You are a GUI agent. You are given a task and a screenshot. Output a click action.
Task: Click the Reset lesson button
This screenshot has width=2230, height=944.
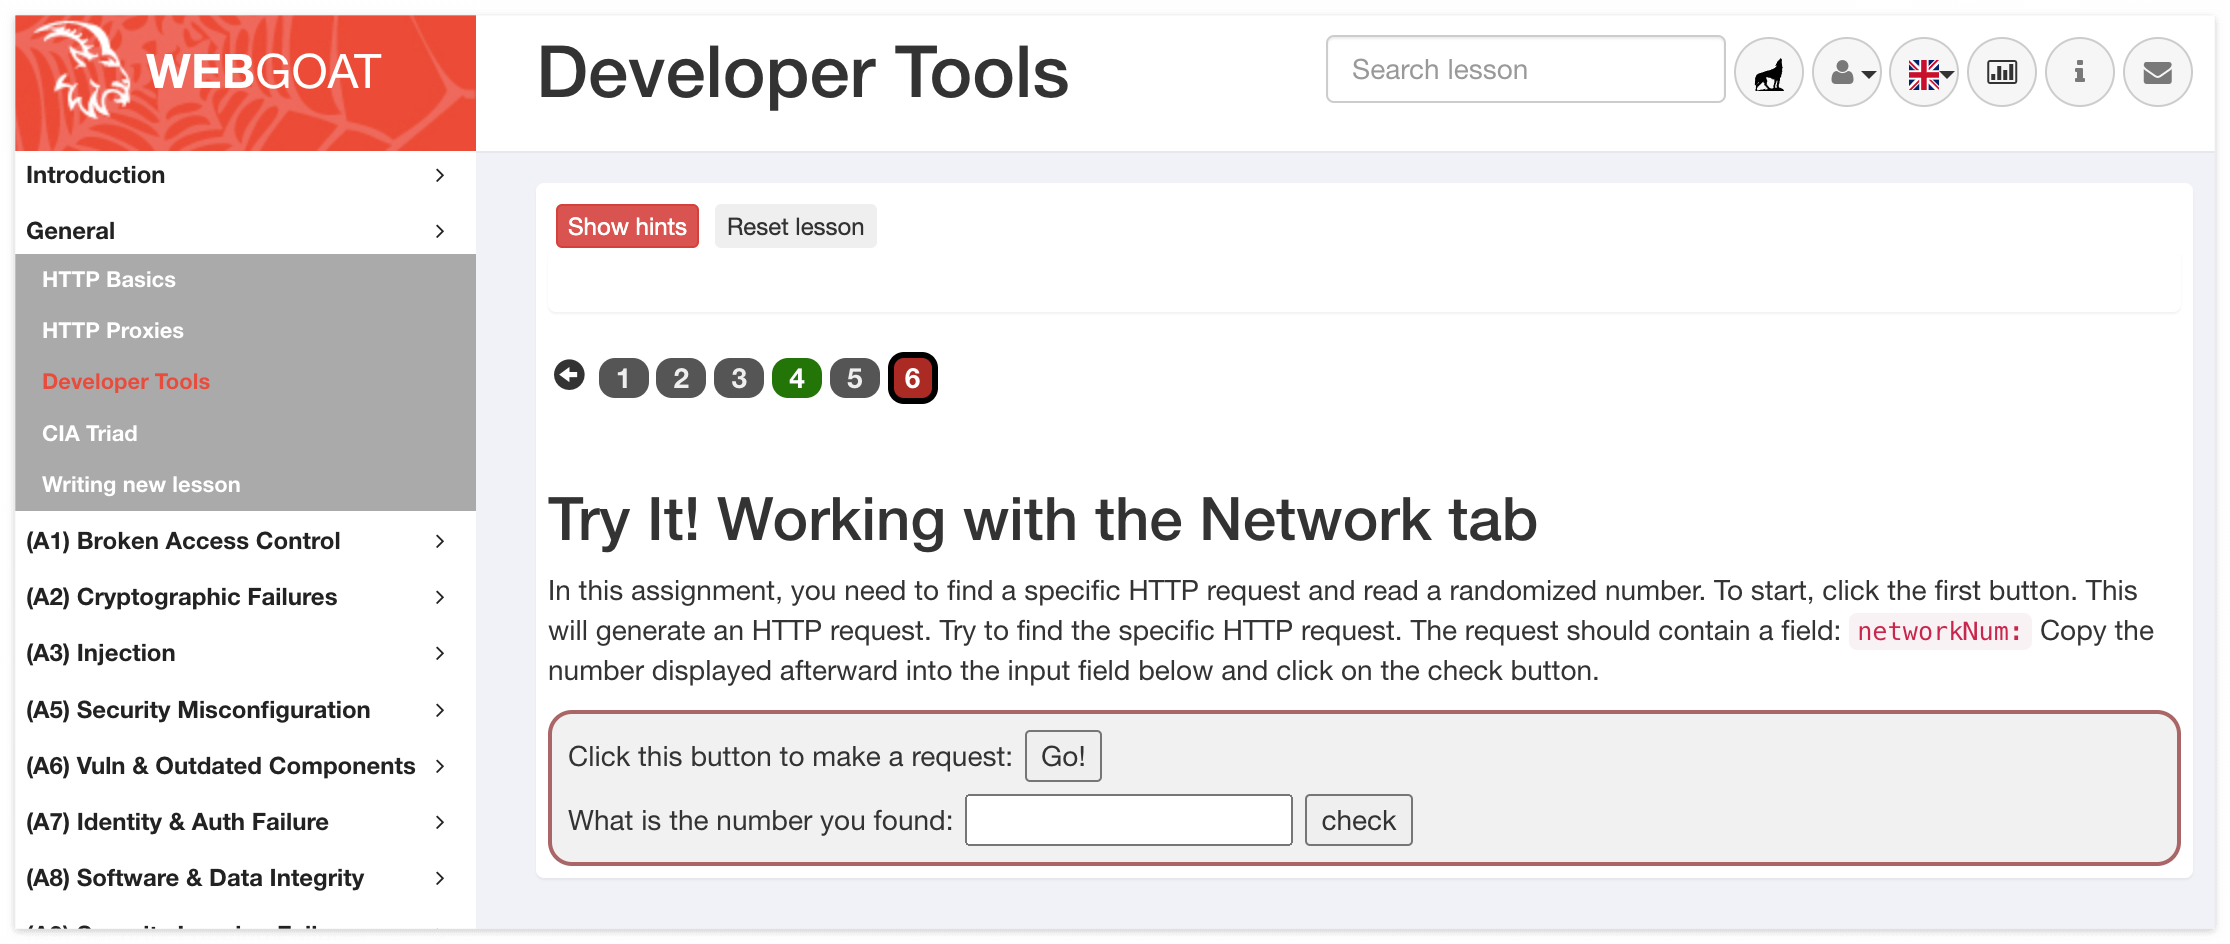click(795, 226)
